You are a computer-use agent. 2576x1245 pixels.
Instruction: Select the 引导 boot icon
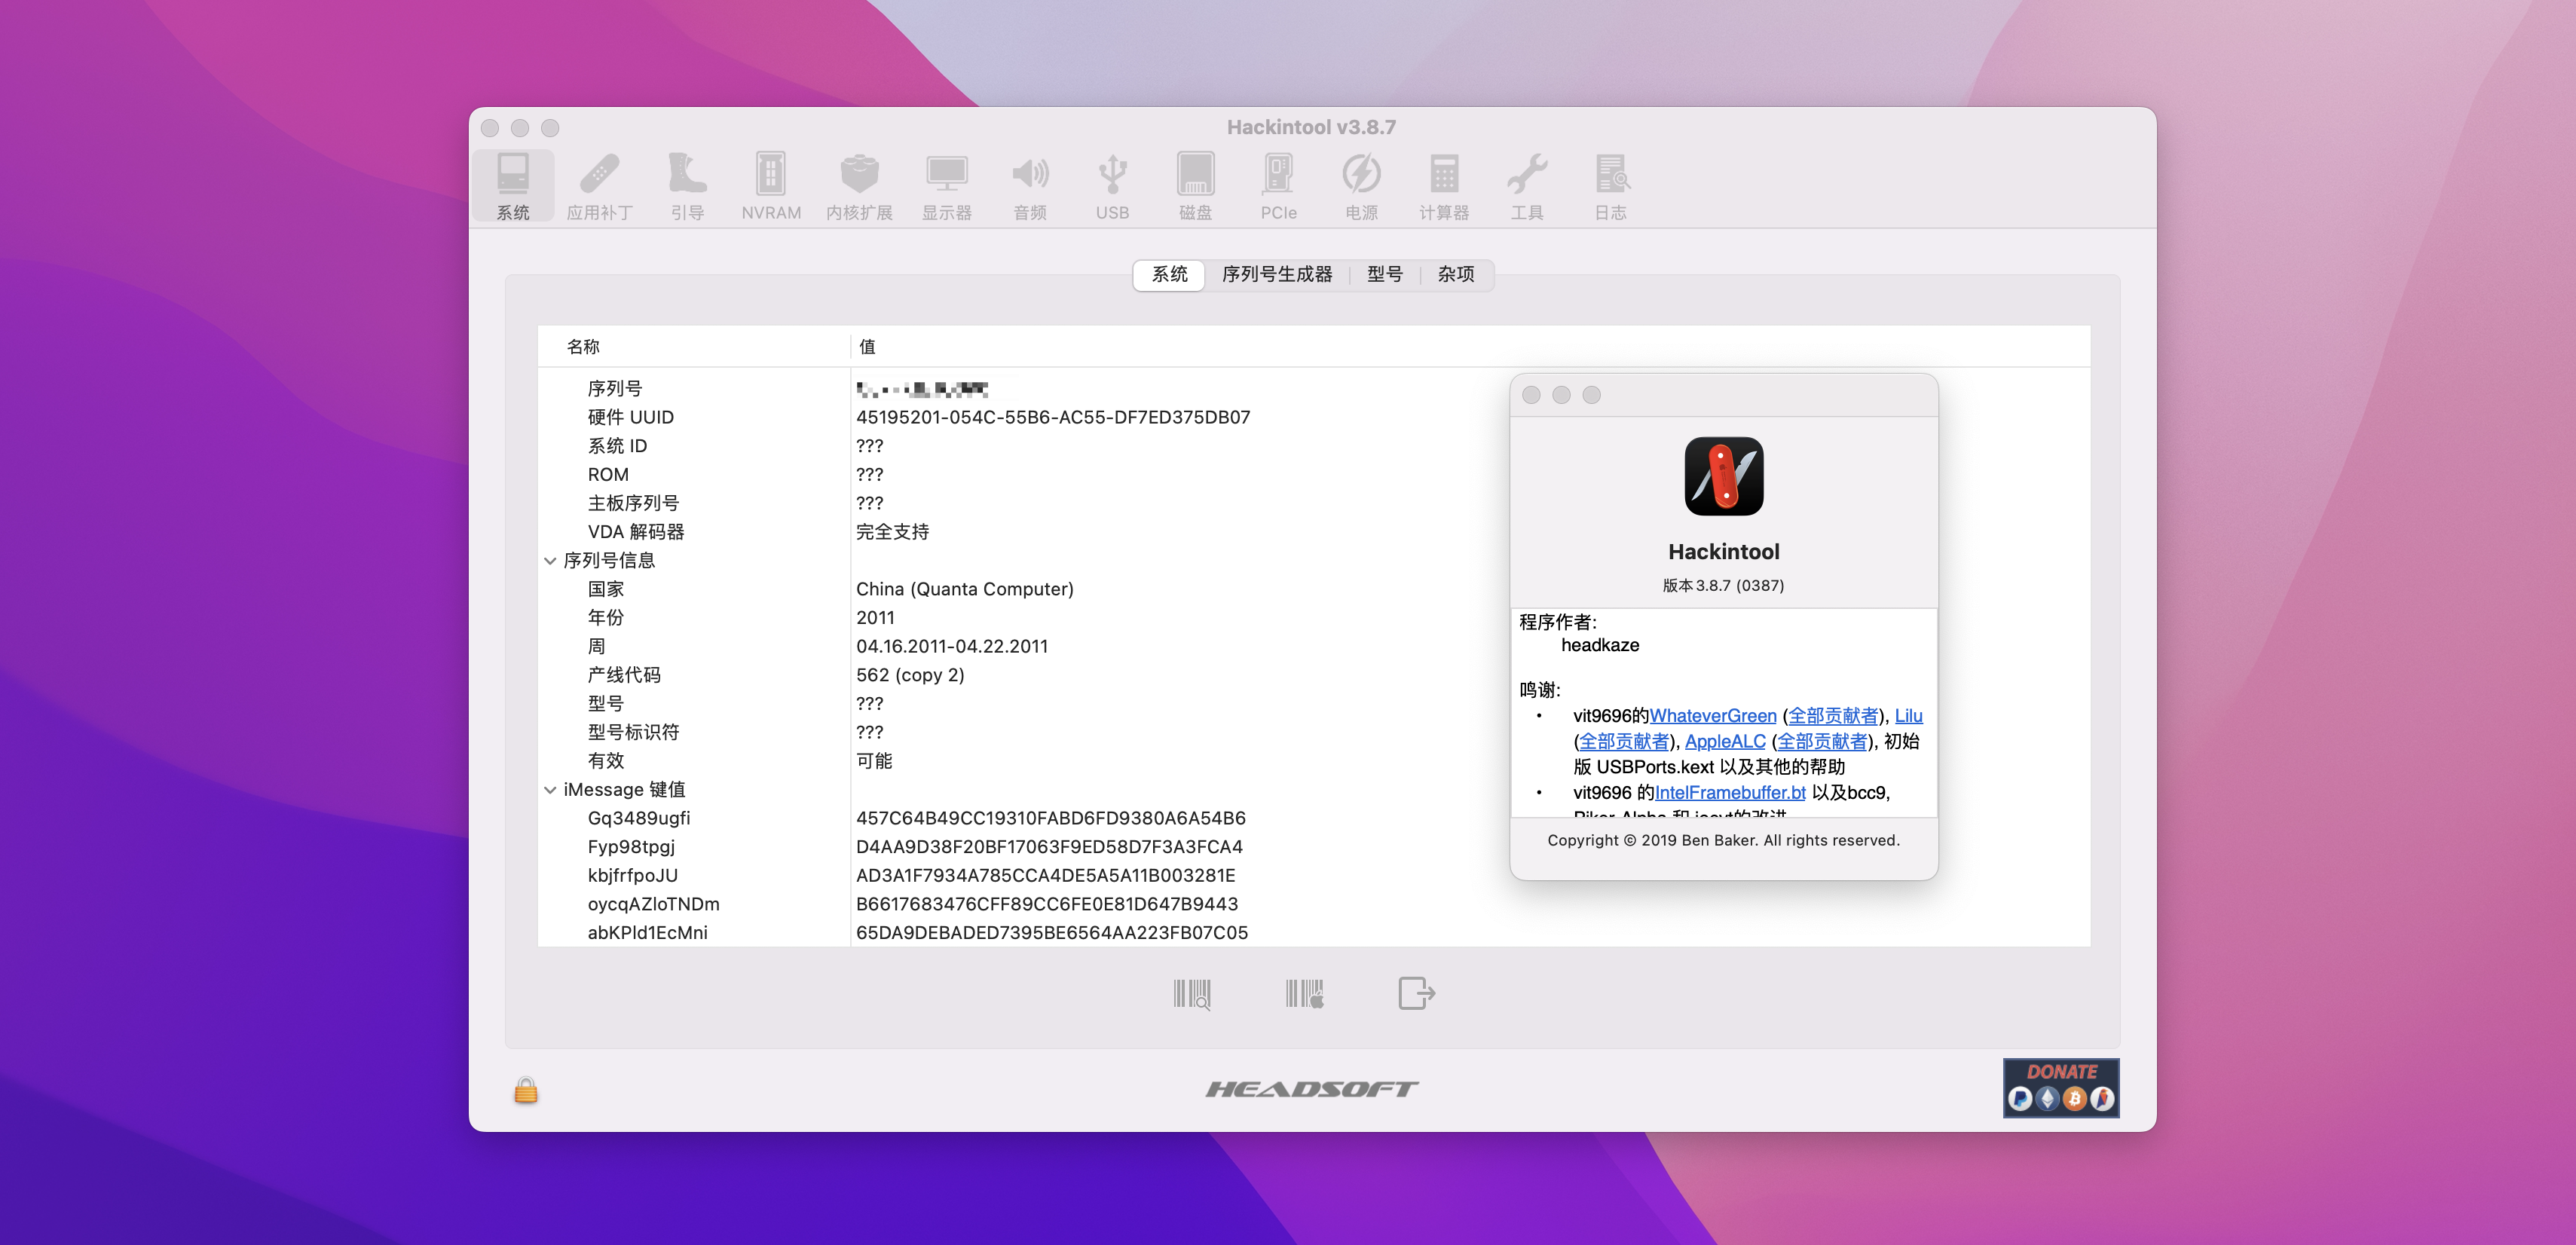pos(687,186)
